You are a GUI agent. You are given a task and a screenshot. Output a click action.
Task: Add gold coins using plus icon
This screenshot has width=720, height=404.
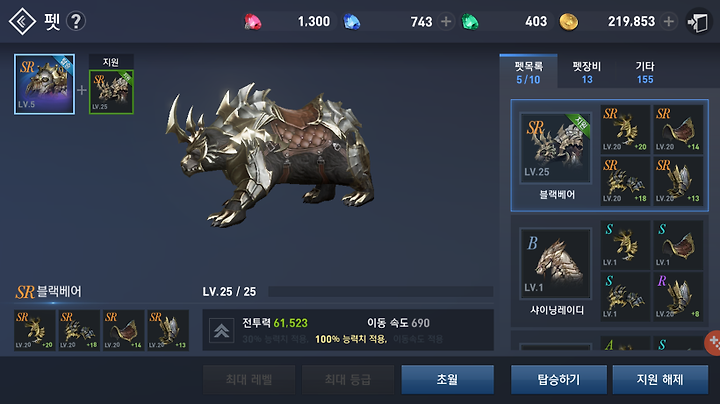tap(669, 22)
